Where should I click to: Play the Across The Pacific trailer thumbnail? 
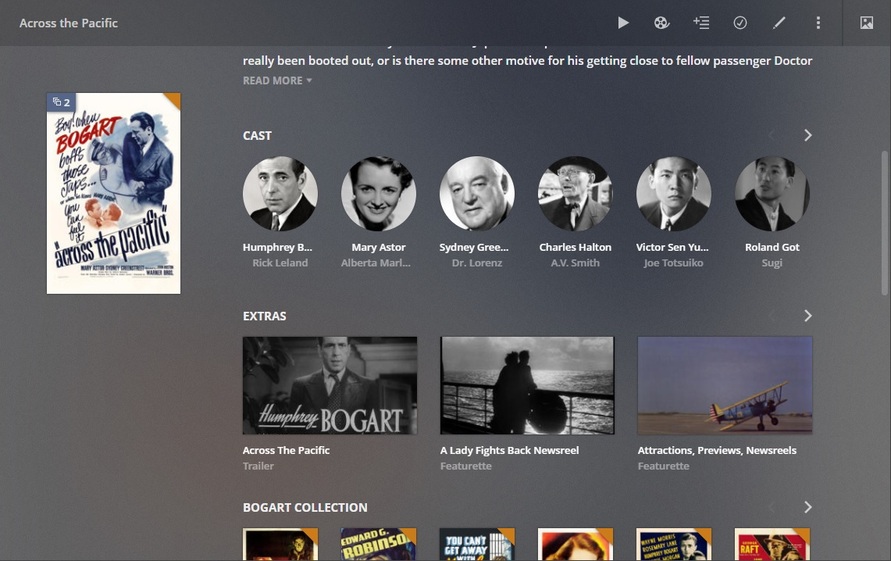pyautogui.click(x=330, y=385)
